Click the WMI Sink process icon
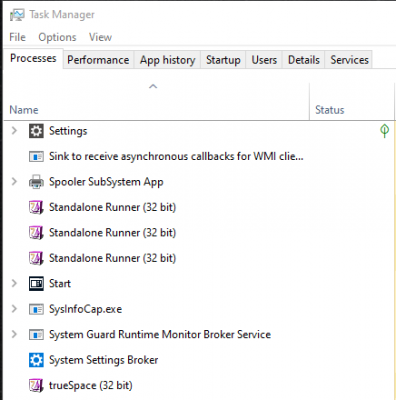Viewport: 396px width, 400px height. click(36, 156)
